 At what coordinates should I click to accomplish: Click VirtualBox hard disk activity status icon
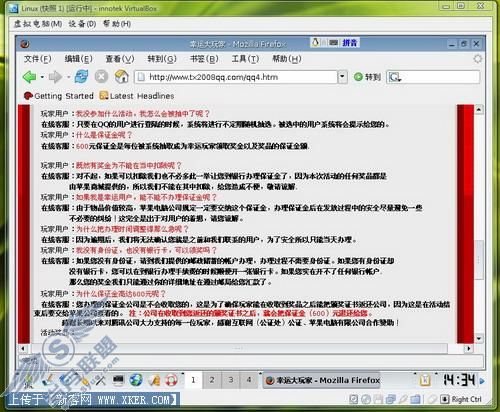[x=354, y=399]
